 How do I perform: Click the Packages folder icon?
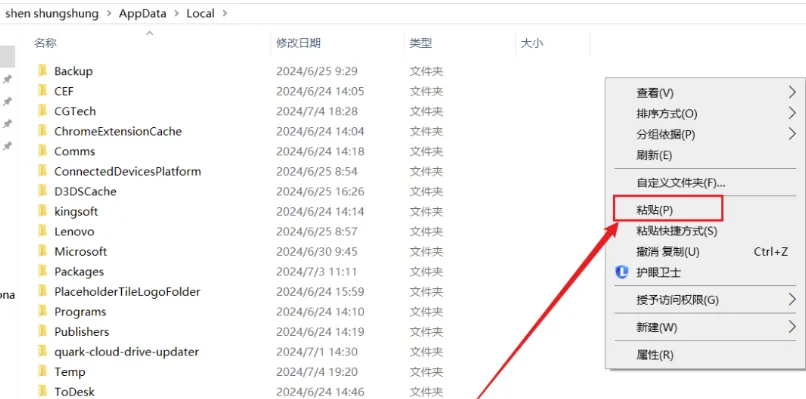[x=43, y=271]
